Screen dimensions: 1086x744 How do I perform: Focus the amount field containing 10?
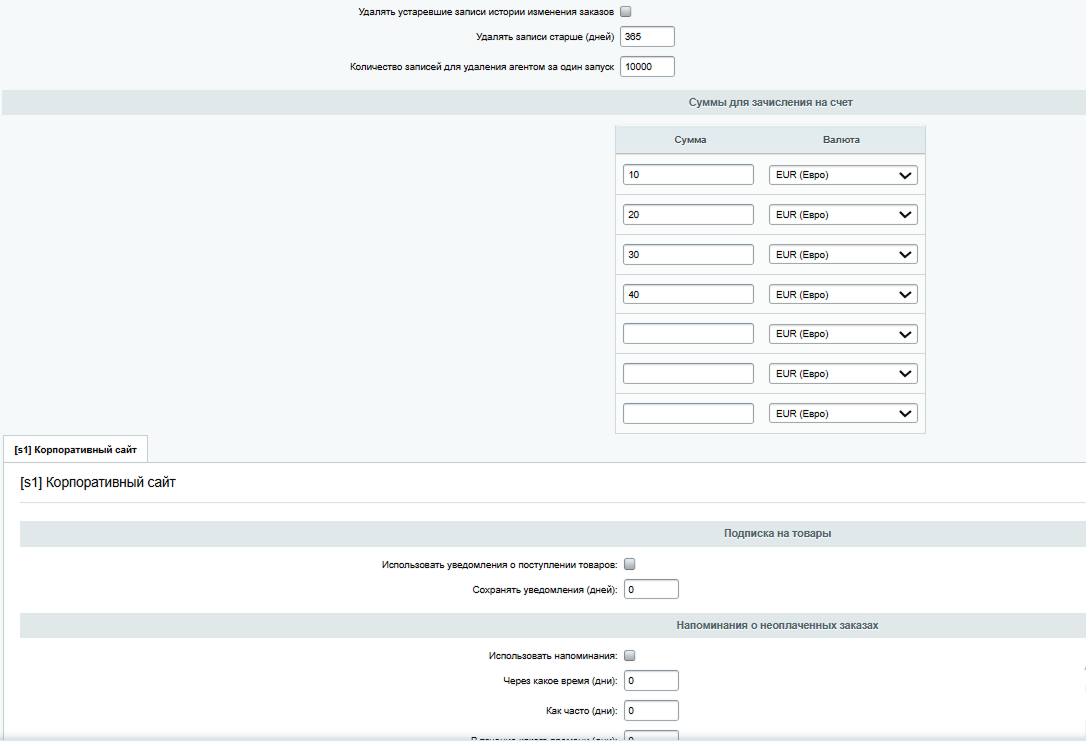point(688,175)
